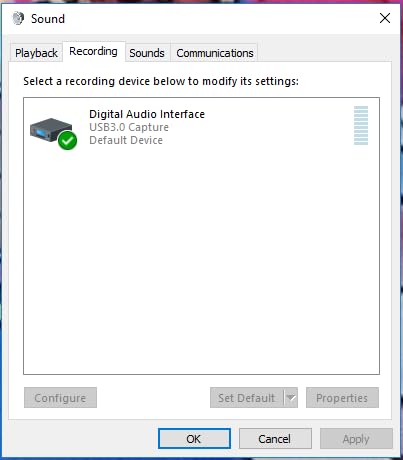Go to the Communications tab
The width and height of the screenshot is (403, 460).
tap(215, 53)
